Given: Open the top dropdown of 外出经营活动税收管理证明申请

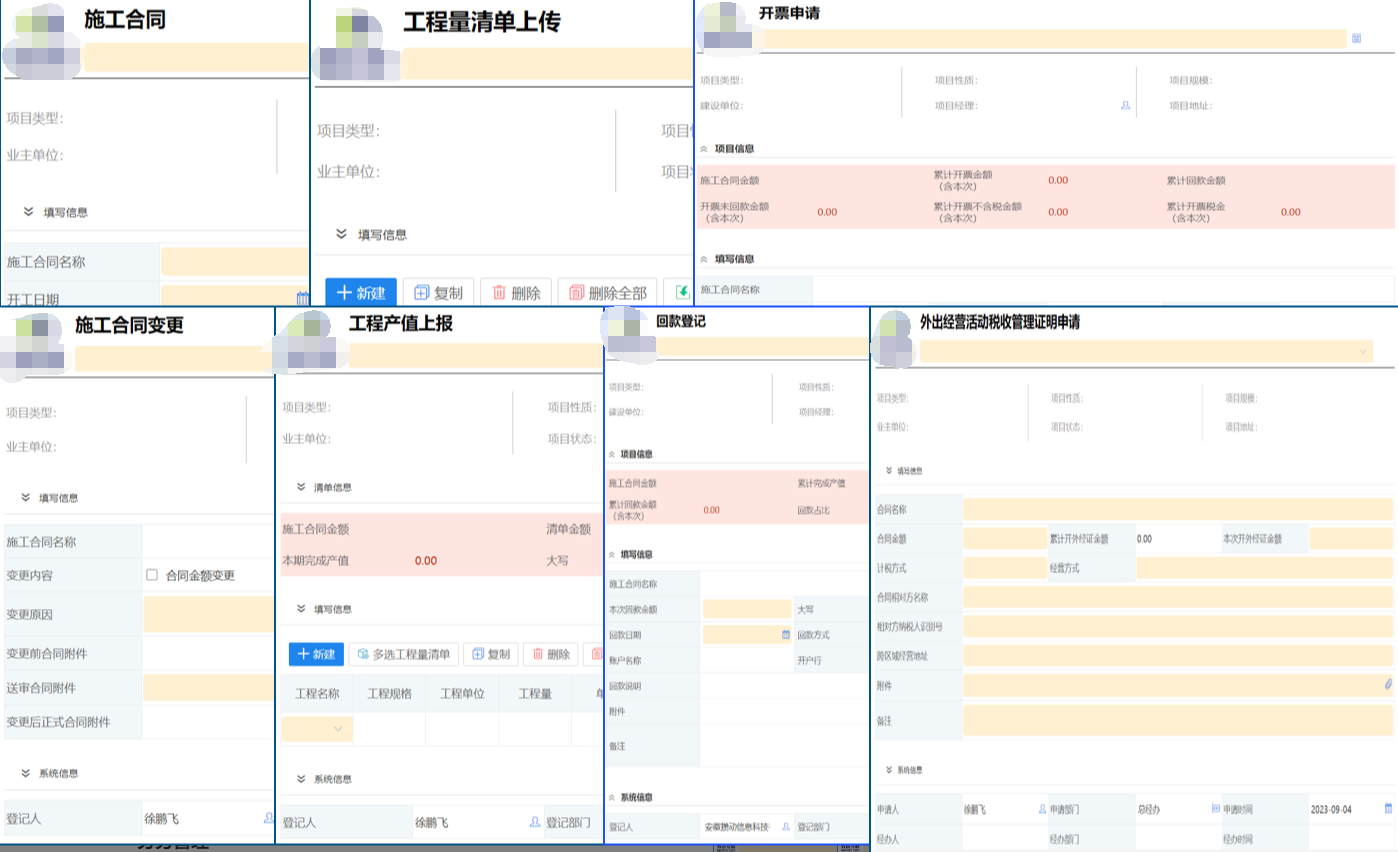Looking at the screenshot, I should tap(1146, 352).
